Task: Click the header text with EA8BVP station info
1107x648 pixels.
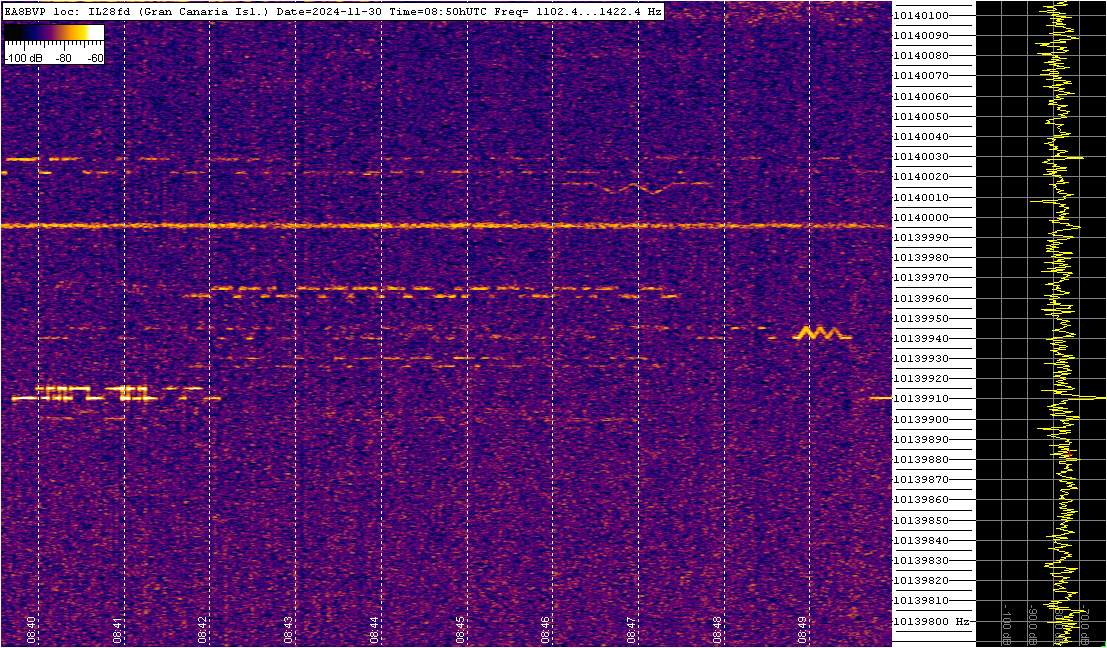Action: pyautogui.click(x=332, y=11)
